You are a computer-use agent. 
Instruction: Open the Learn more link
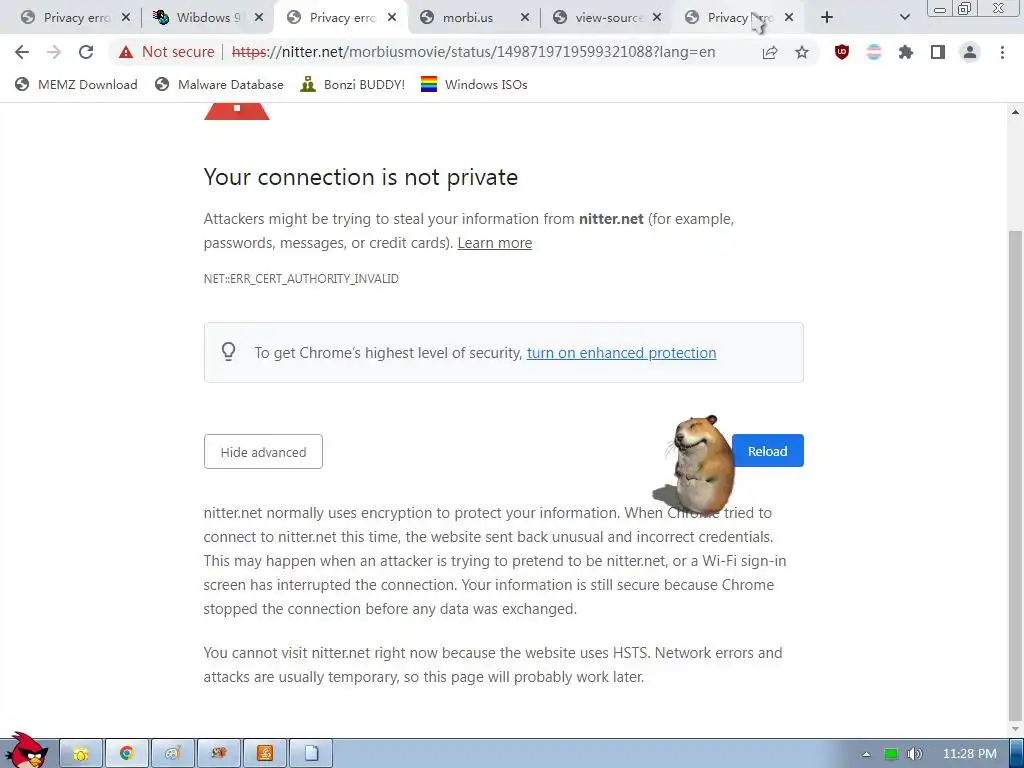point(494,243)
